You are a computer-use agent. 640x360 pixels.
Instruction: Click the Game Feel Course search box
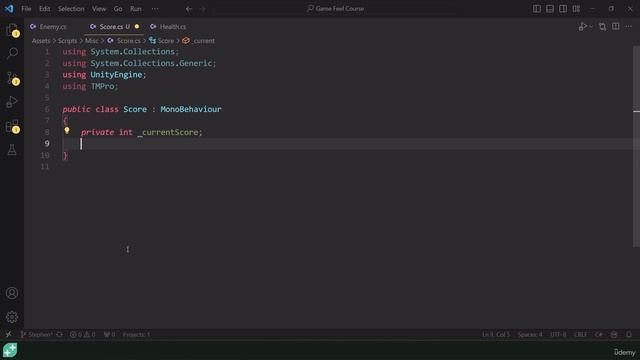(x=336, y=9)
